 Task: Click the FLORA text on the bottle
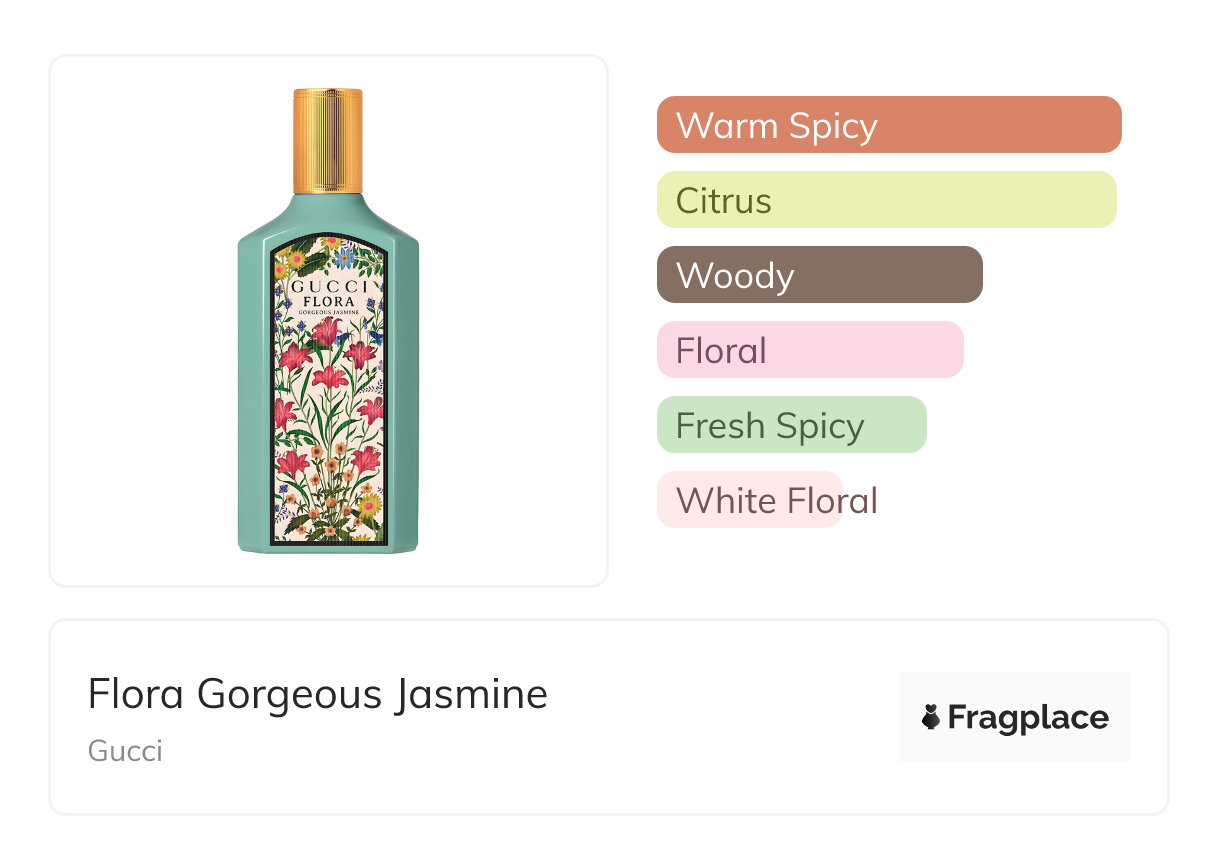click(328, 301)
